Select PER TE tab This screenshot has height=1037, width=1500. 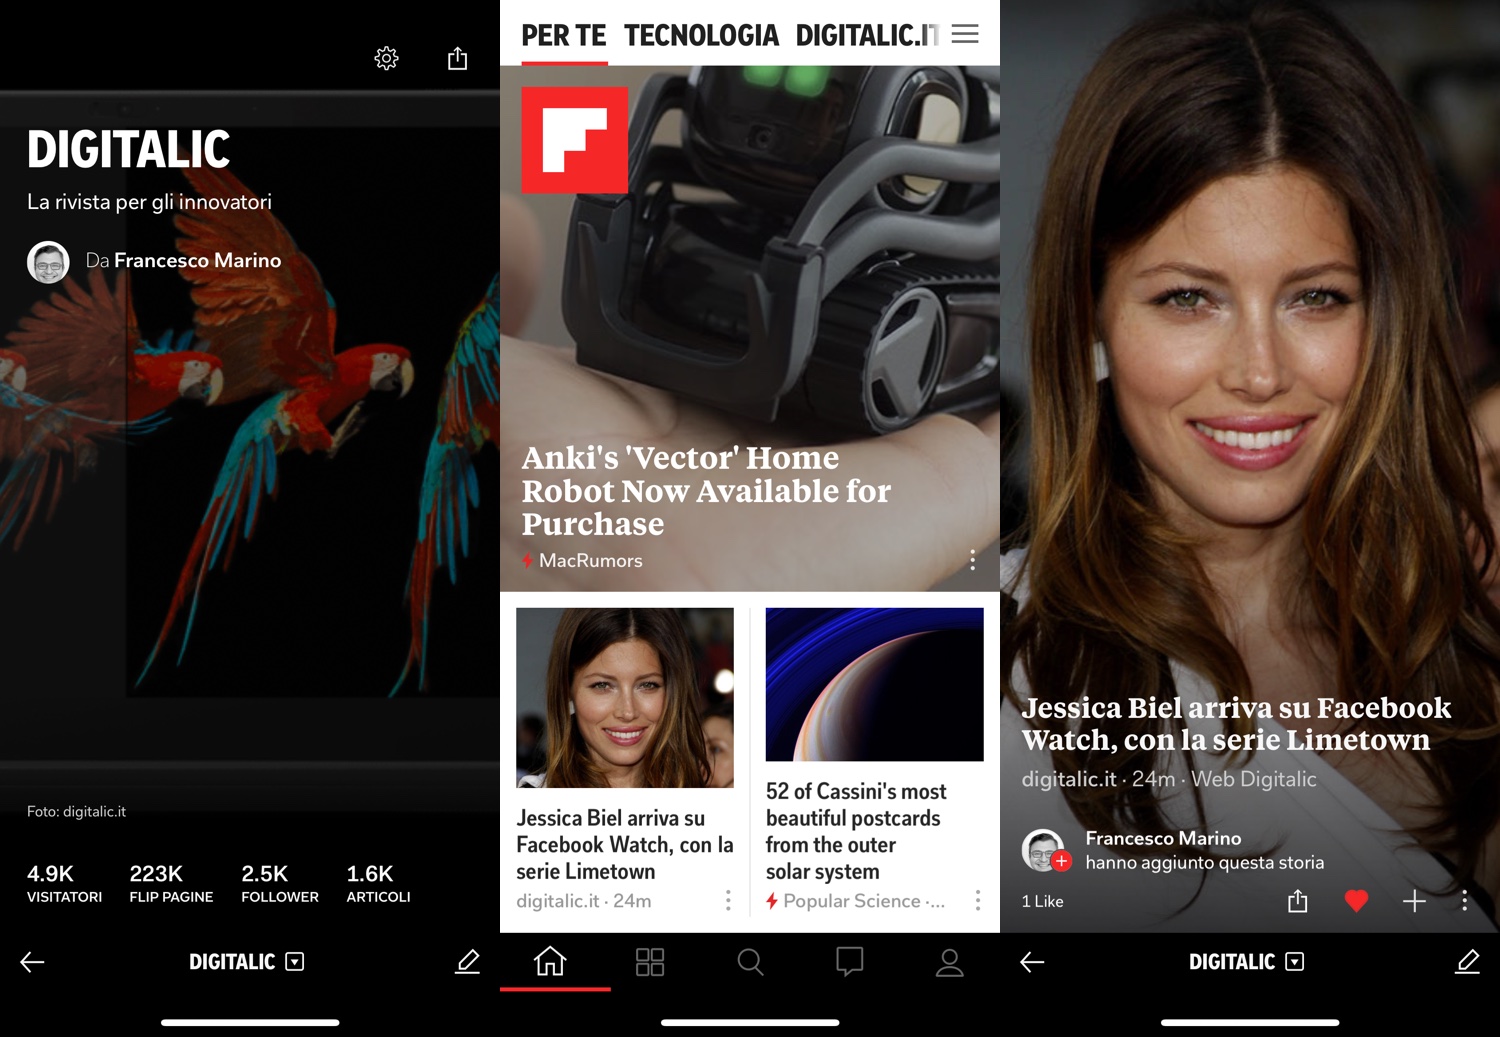(x=564, y=36)
